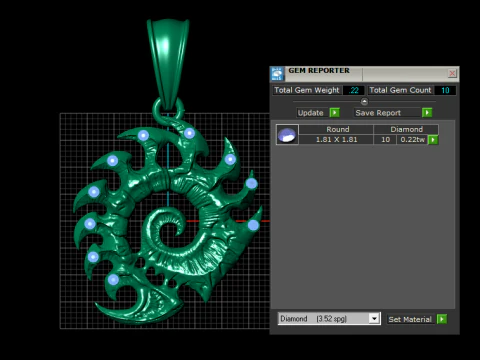
Task: Click the green arrow next to Set Material
Action: pos(442,319)
